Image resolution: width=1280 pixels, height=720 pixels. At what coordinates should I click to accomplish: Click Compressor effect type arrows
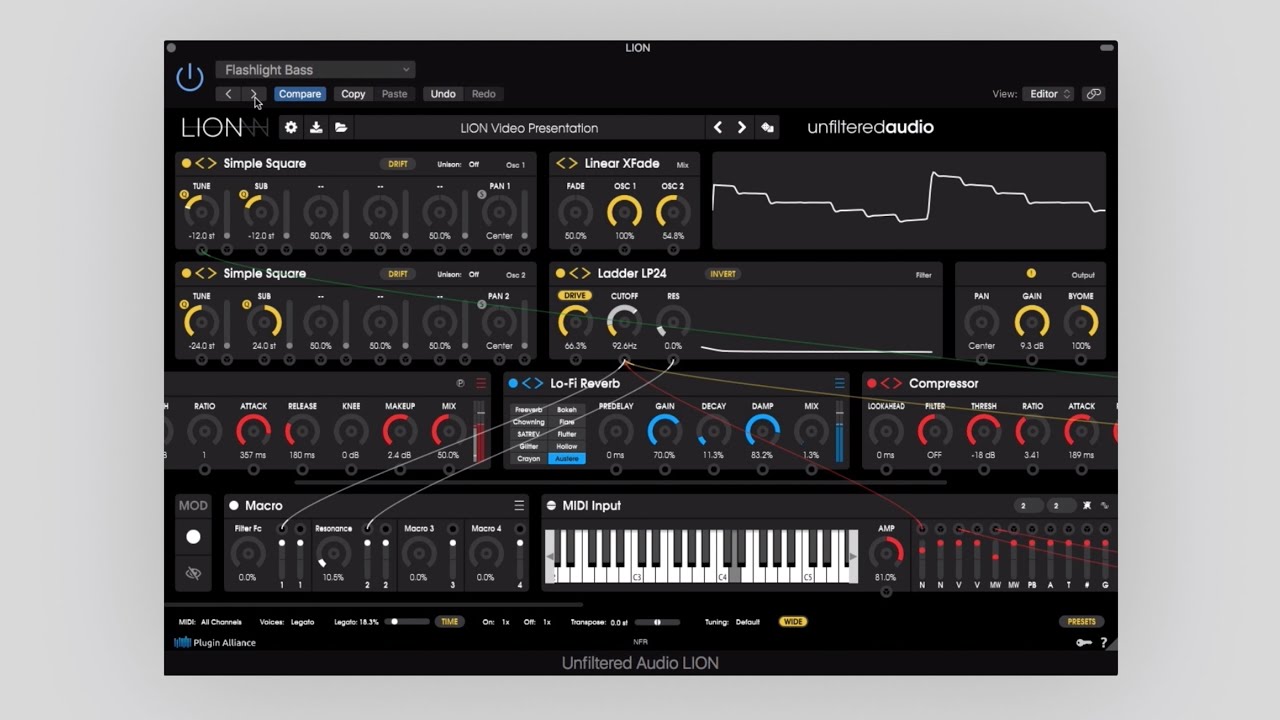(892, 383)
